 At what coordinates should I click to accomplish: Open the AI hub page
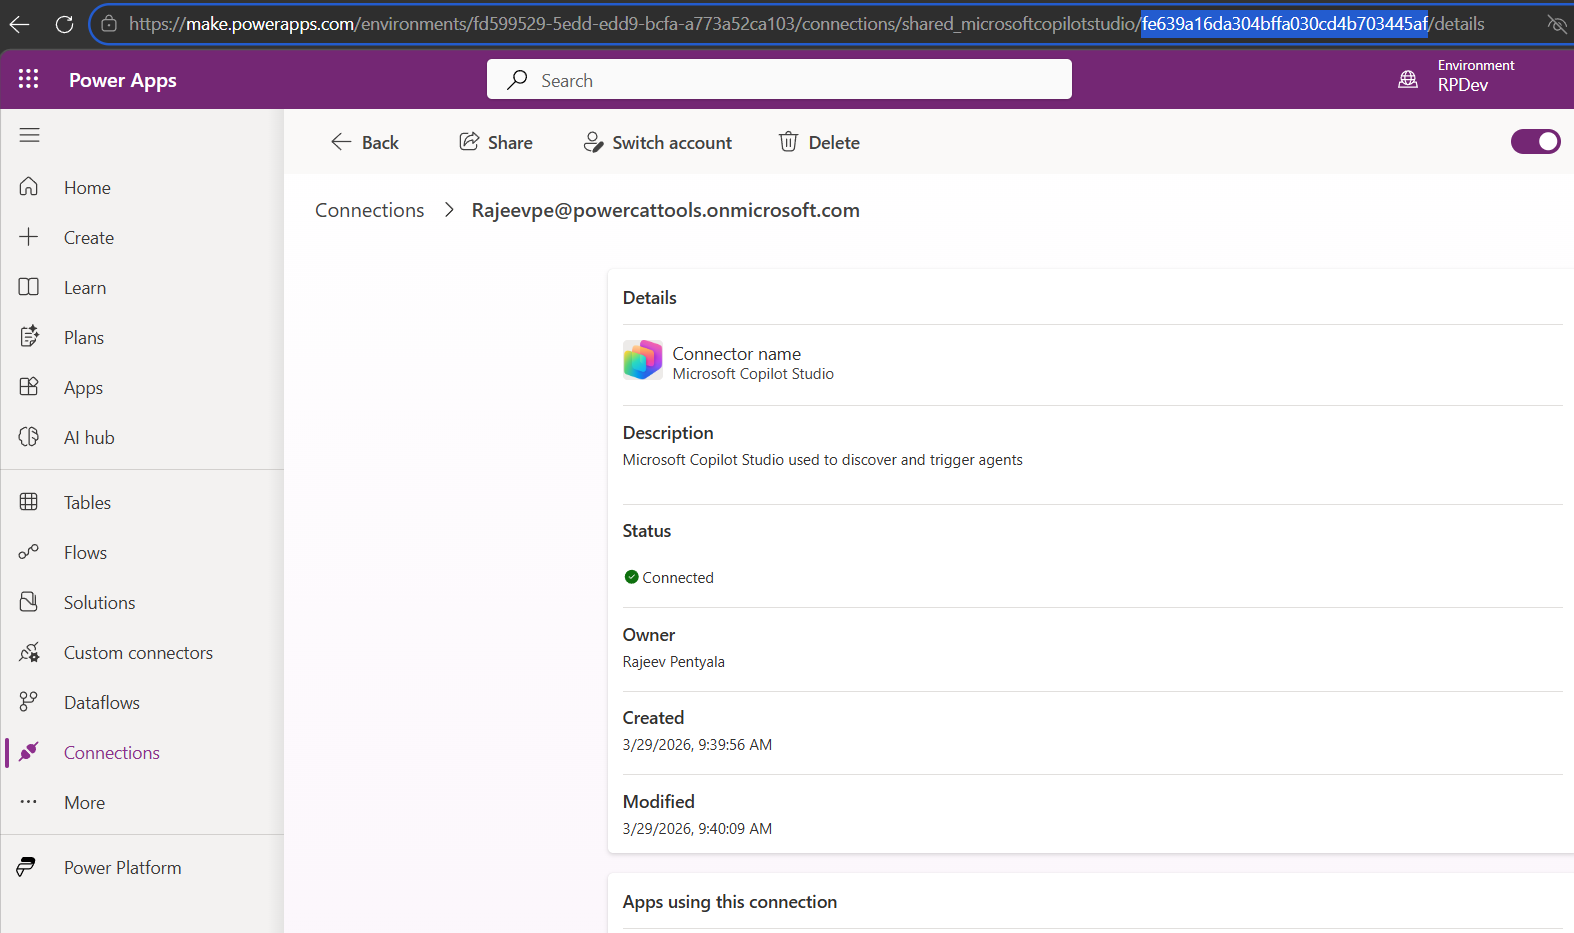89,438
